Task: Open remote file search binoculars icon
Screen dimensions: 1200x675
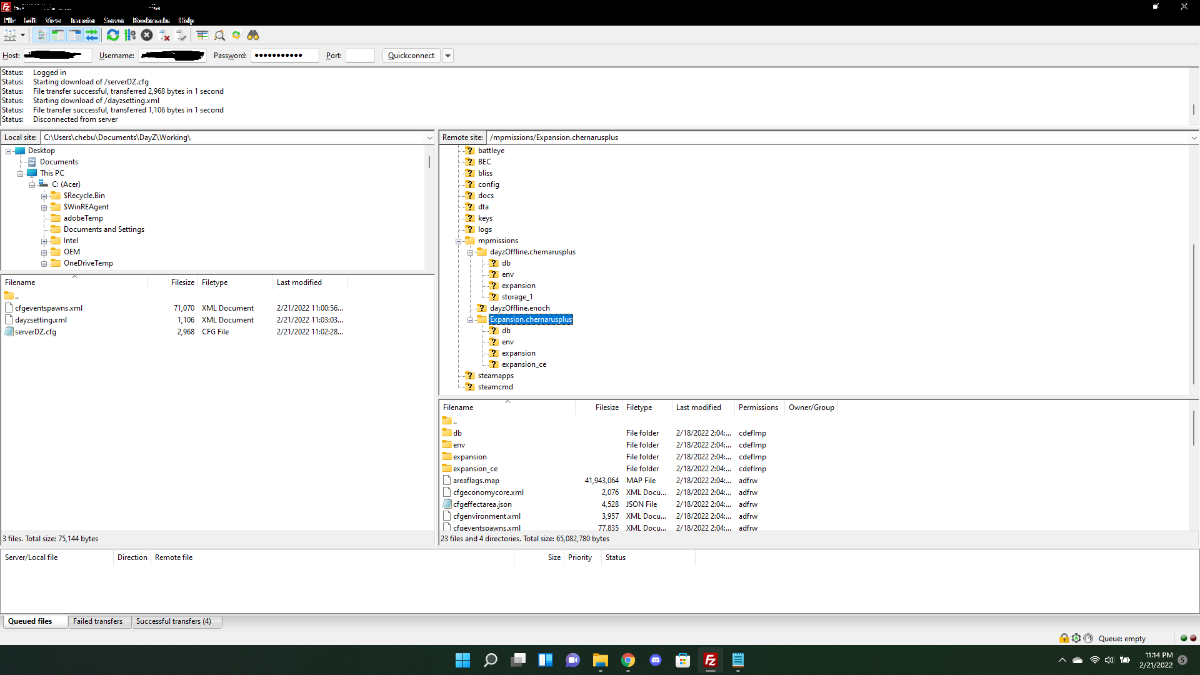Action: coord(253,35)
